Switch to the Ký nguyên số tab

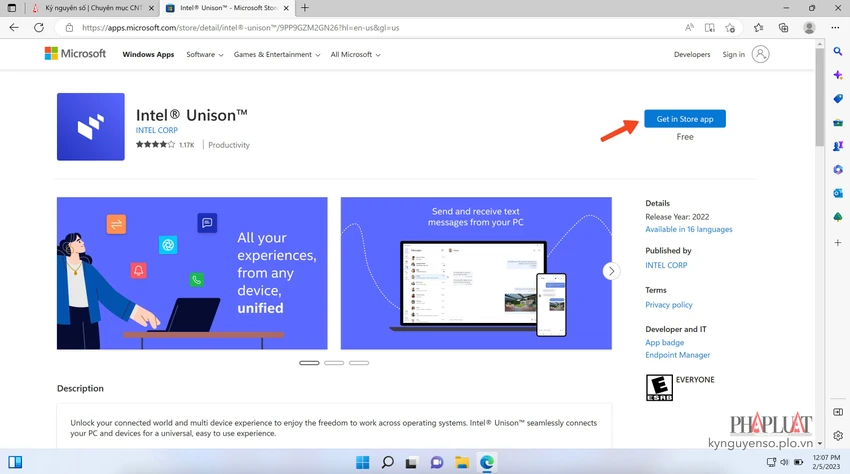click(93, 8)
